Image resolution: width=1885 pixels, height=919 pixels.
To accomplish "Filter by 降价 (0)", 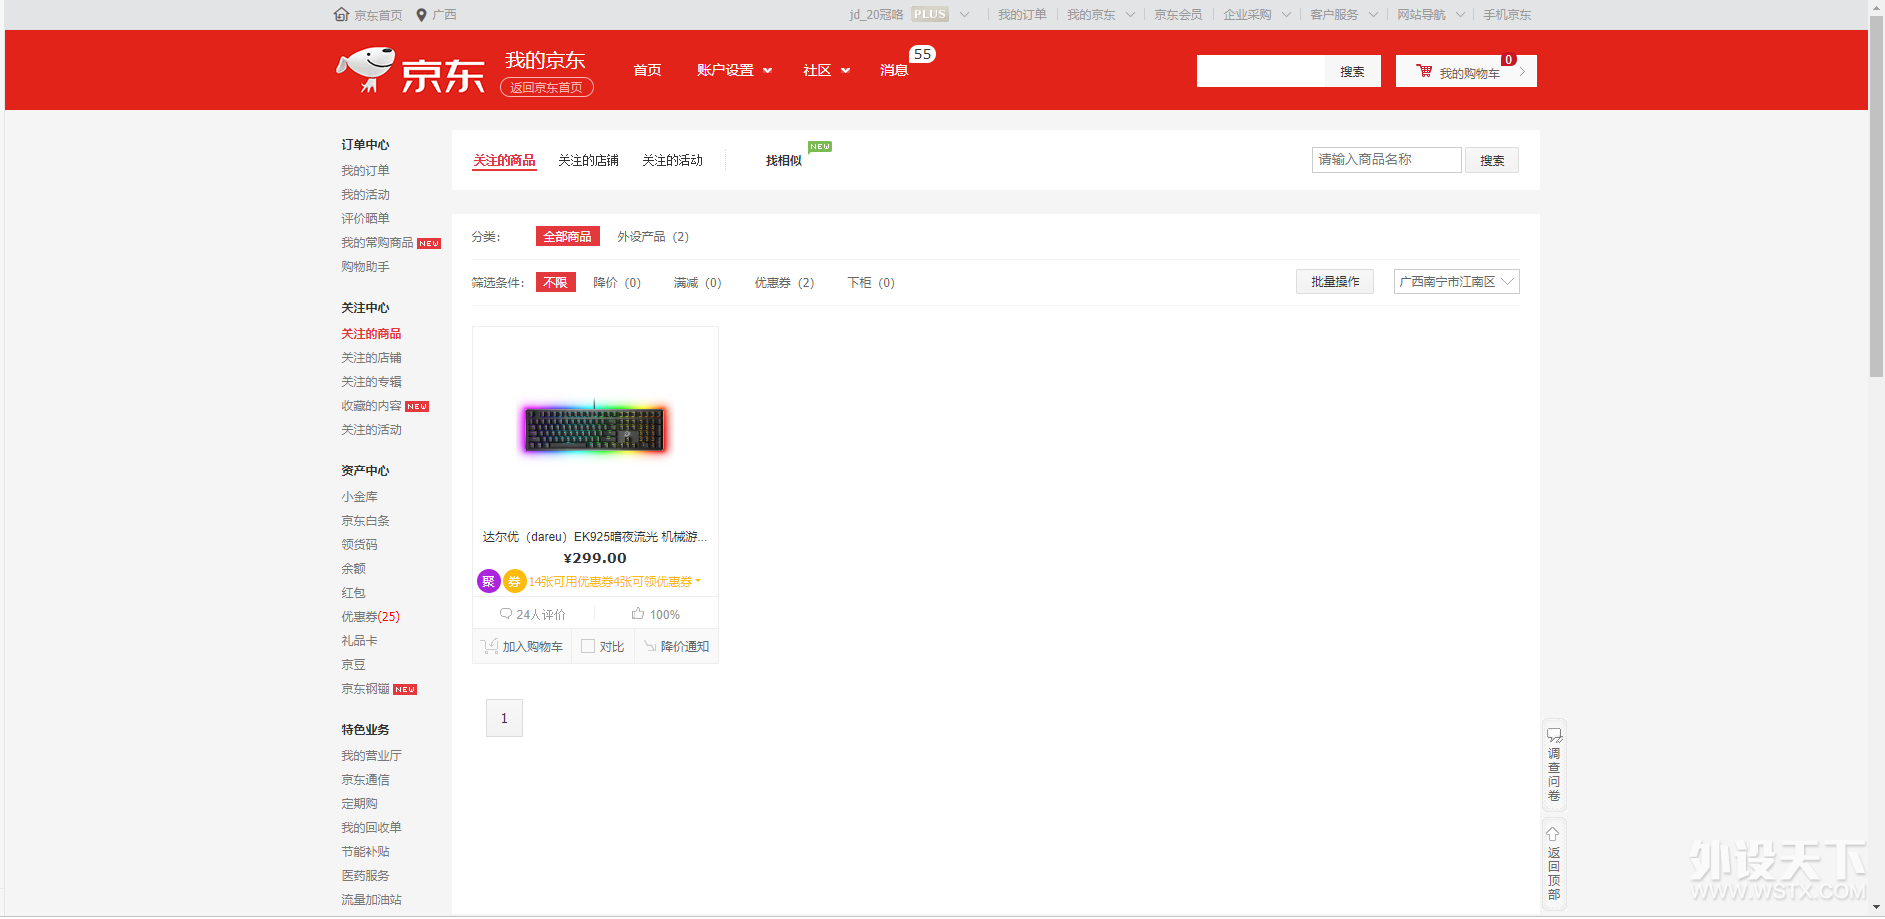I will (x=616, y=283).
